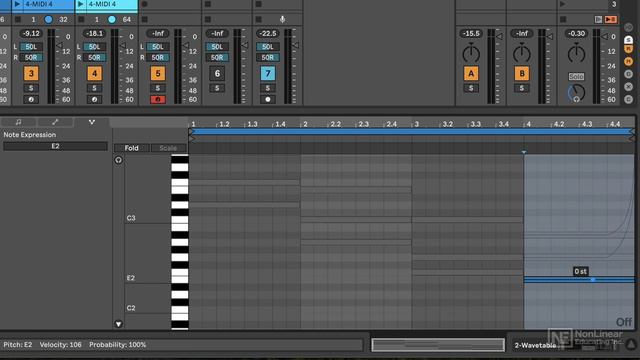Select track 3 volume value -9.12
The image size is (640, 360).
31,33
